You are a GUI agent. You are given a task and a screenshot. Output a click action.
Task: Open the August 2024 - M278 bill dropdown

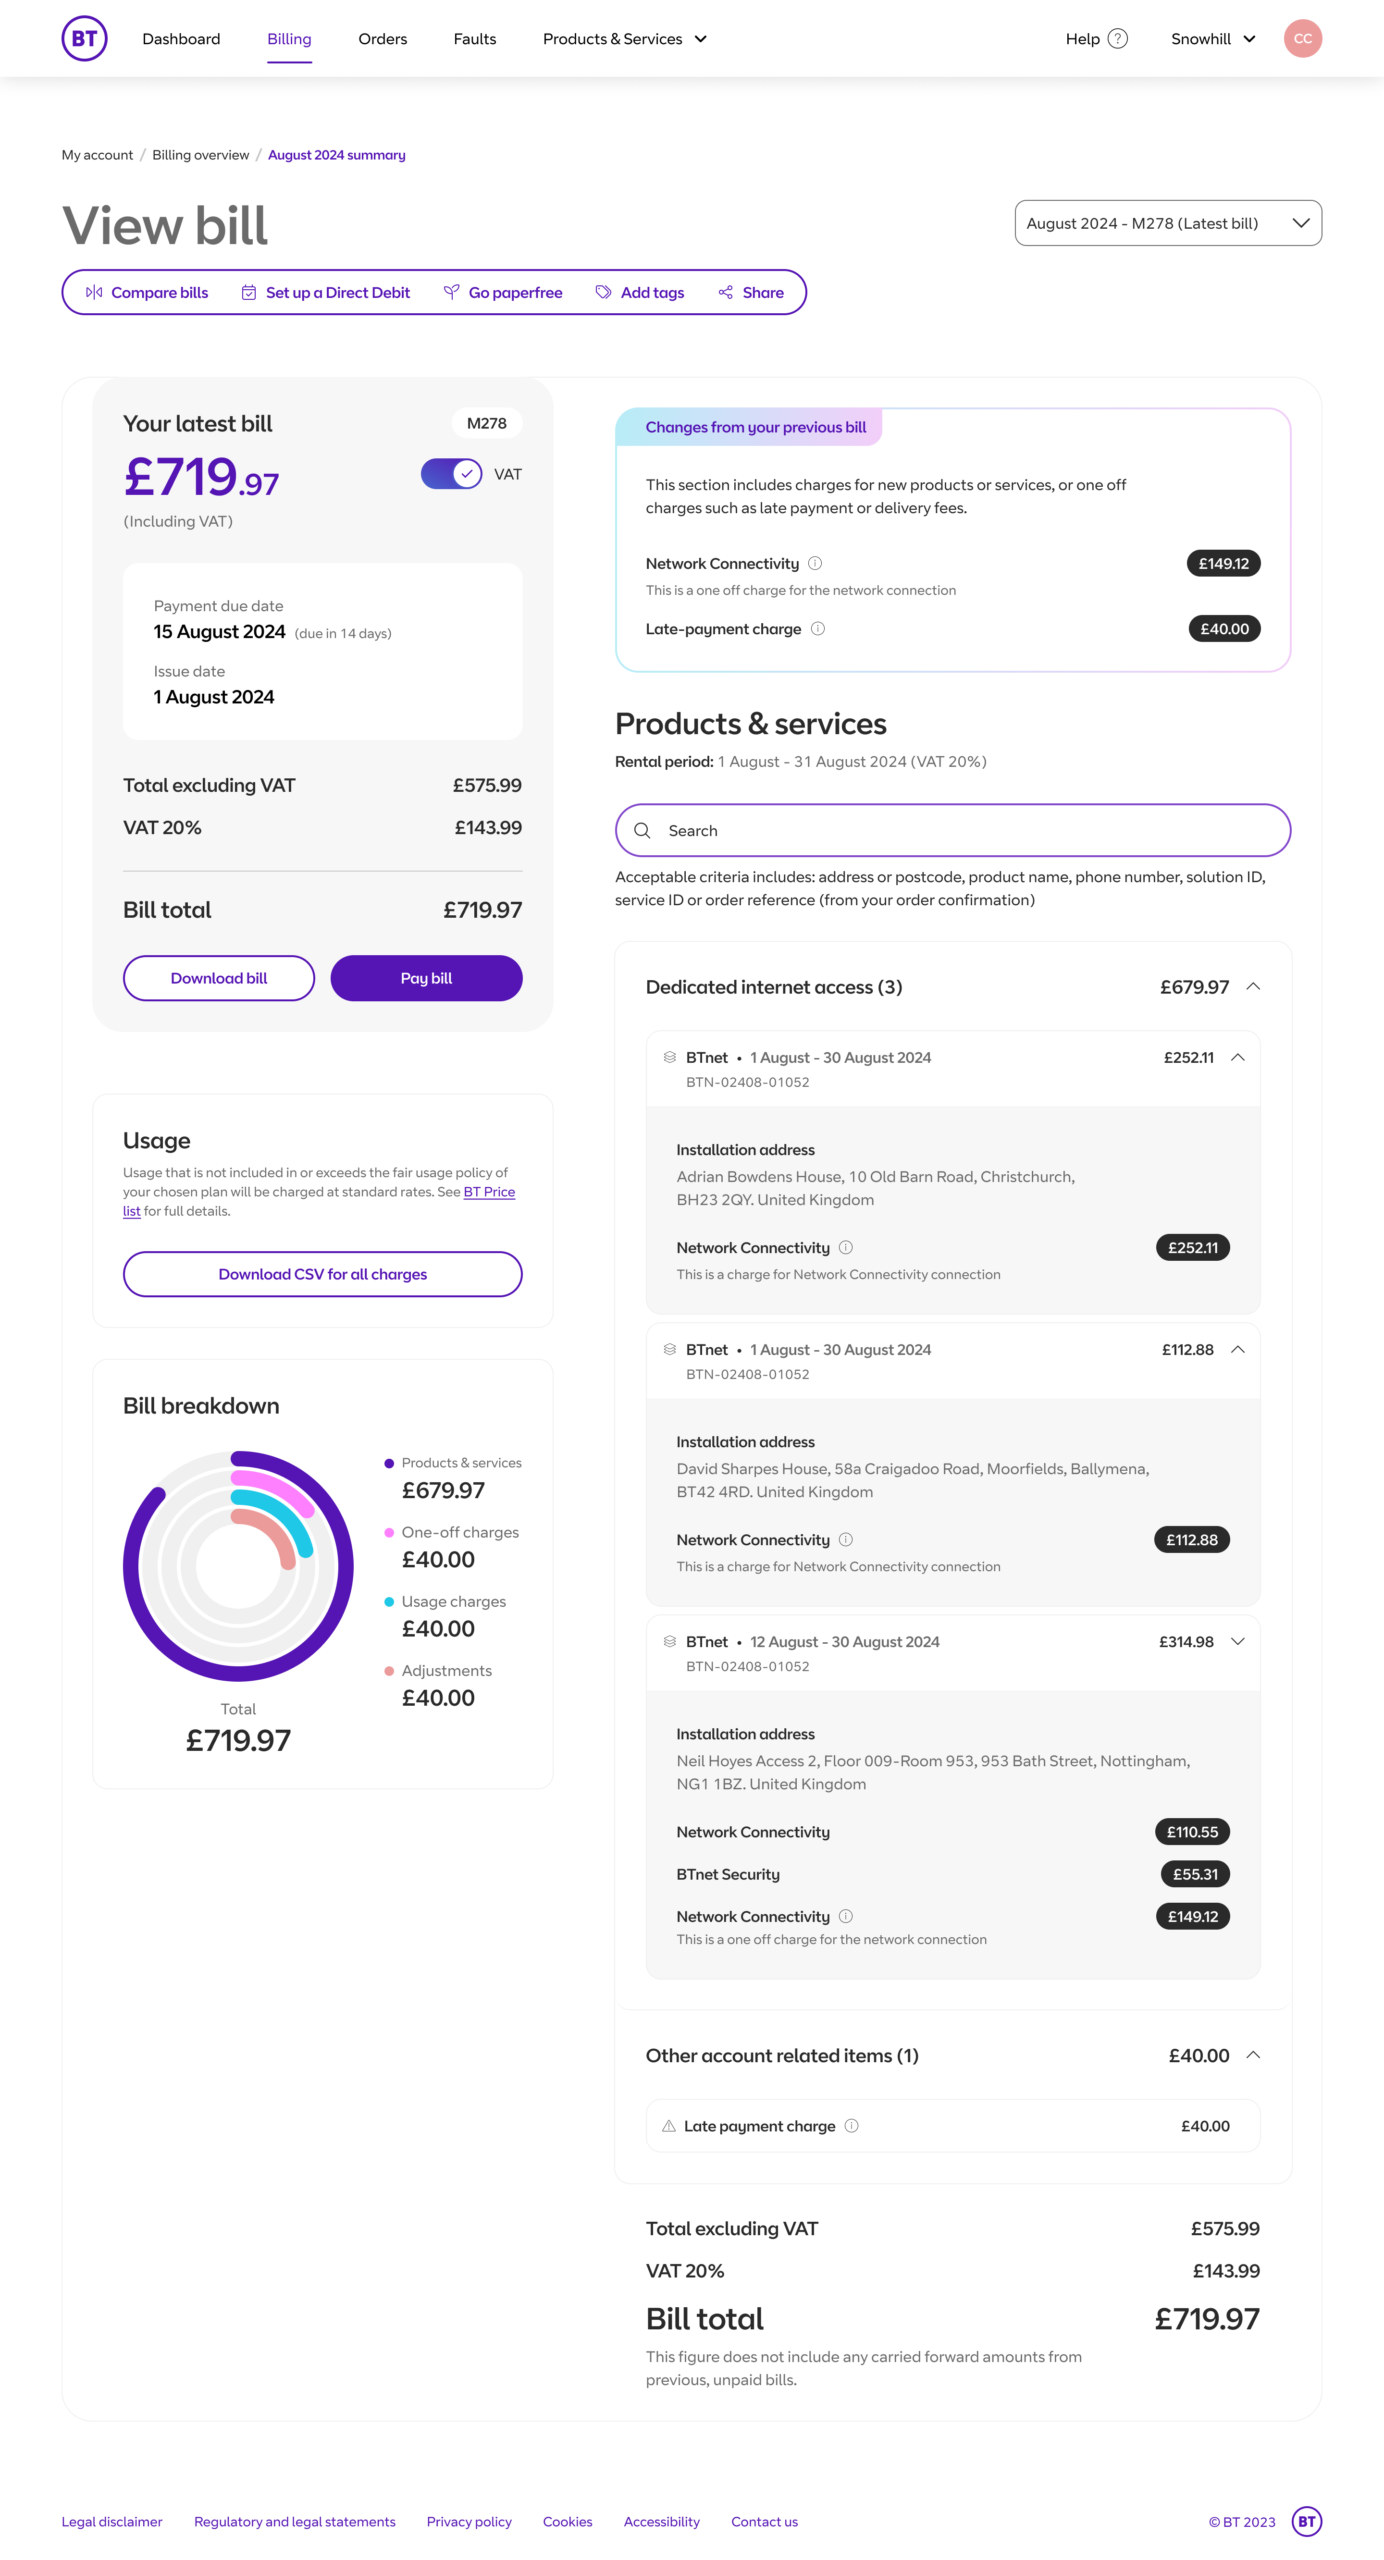(x=1167, y=223)
